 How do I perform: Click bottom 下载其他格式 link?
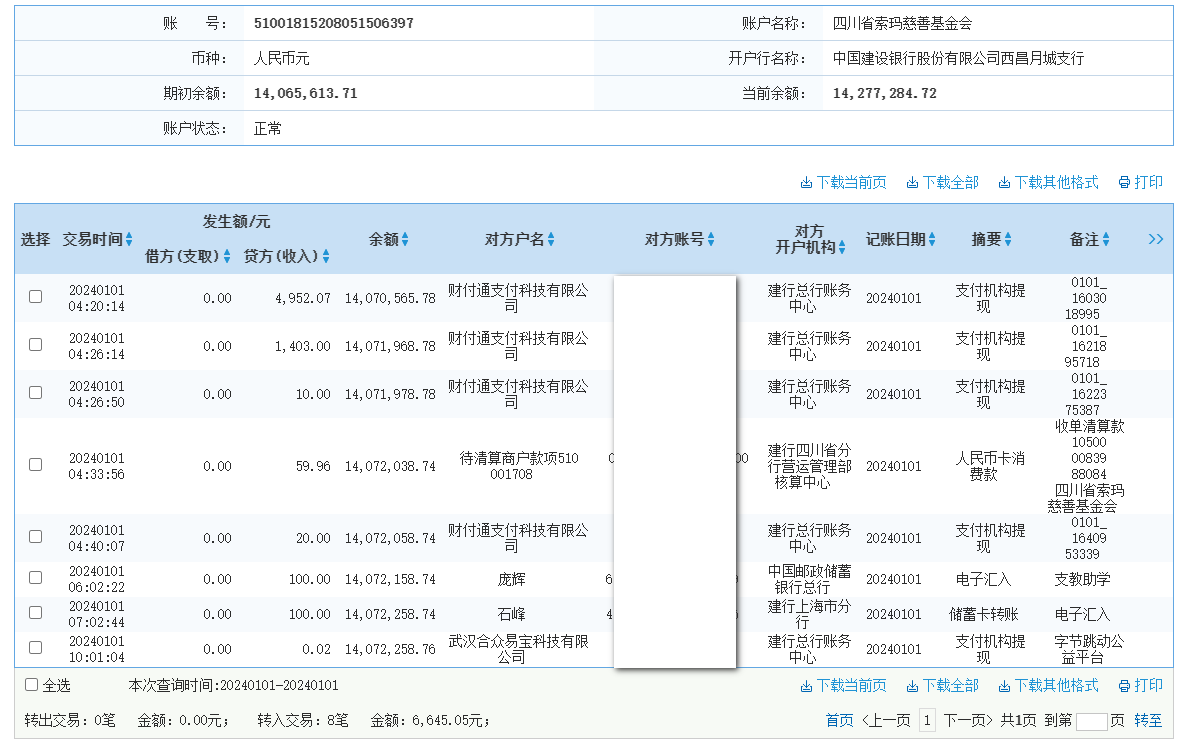1048,685
